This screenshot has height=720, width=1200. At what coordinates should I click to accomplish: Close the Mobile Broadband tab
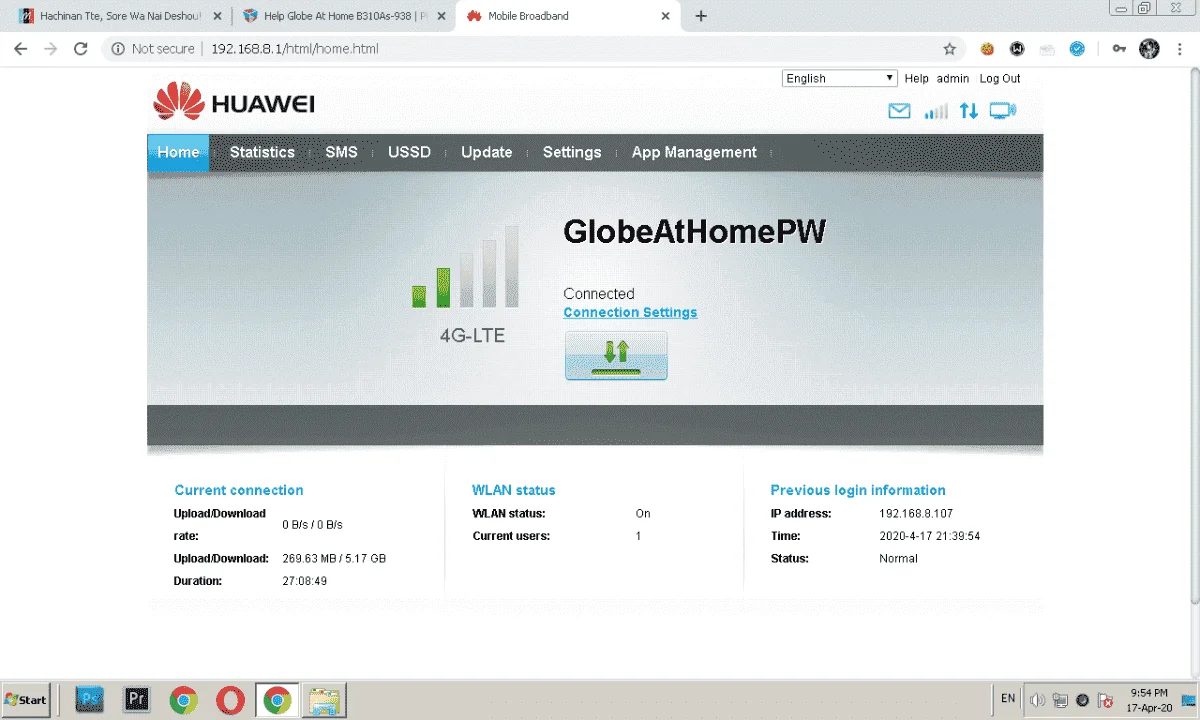665,16
